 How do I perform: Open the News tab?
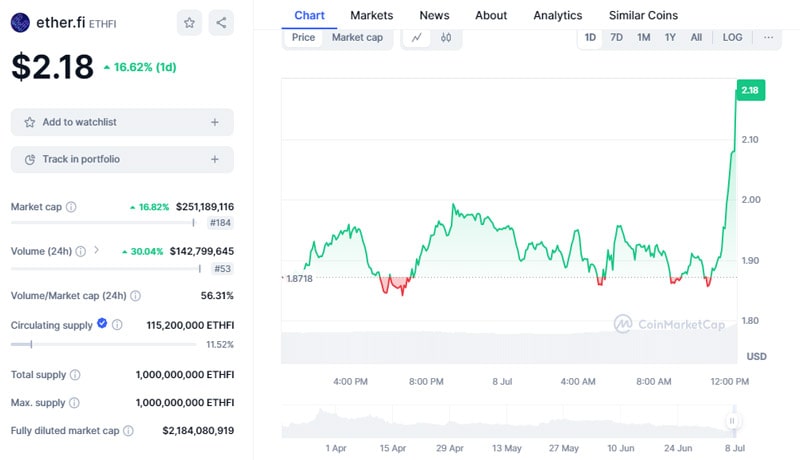[x=434, y=15]
